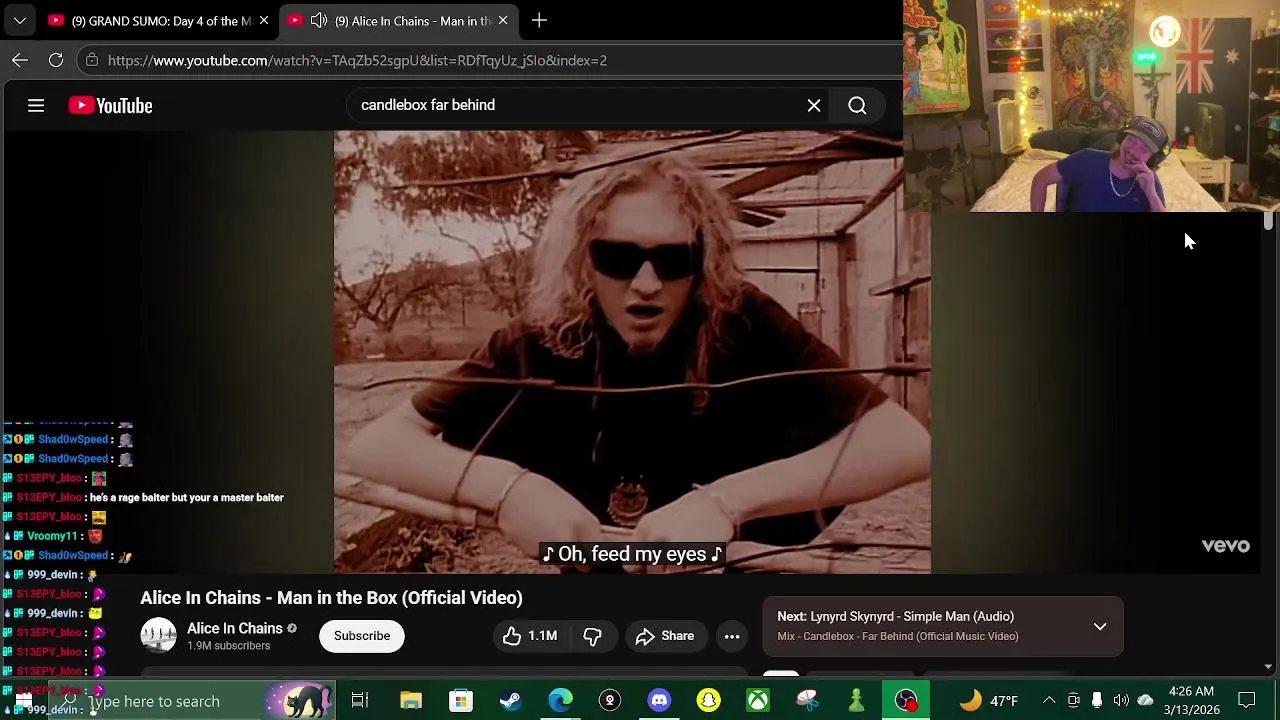
Task: Open the tab search dropdown
Action: pyautogui.click(x=19, y=20)
